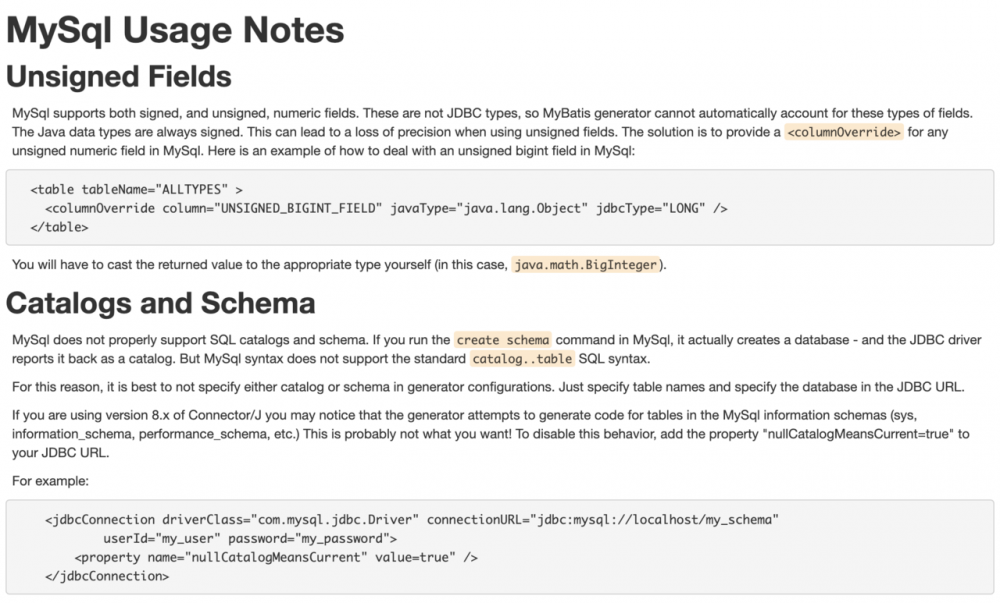Click the jdbcConnection driverClass code line
1000x603 pixels.
(x=412, y=519)
